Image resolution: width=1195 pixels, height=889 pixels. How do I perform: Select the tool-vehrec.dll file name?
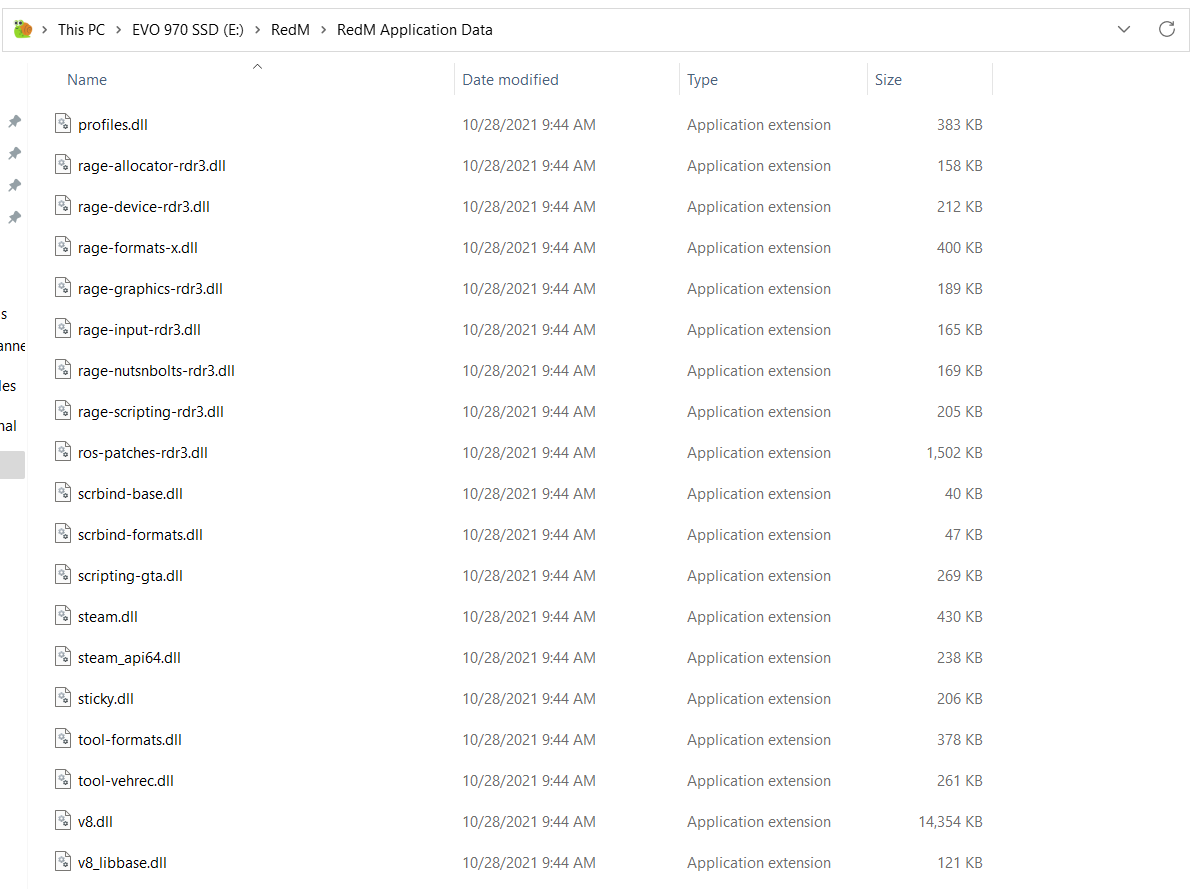pyautogui.click(x=125, y=781)
